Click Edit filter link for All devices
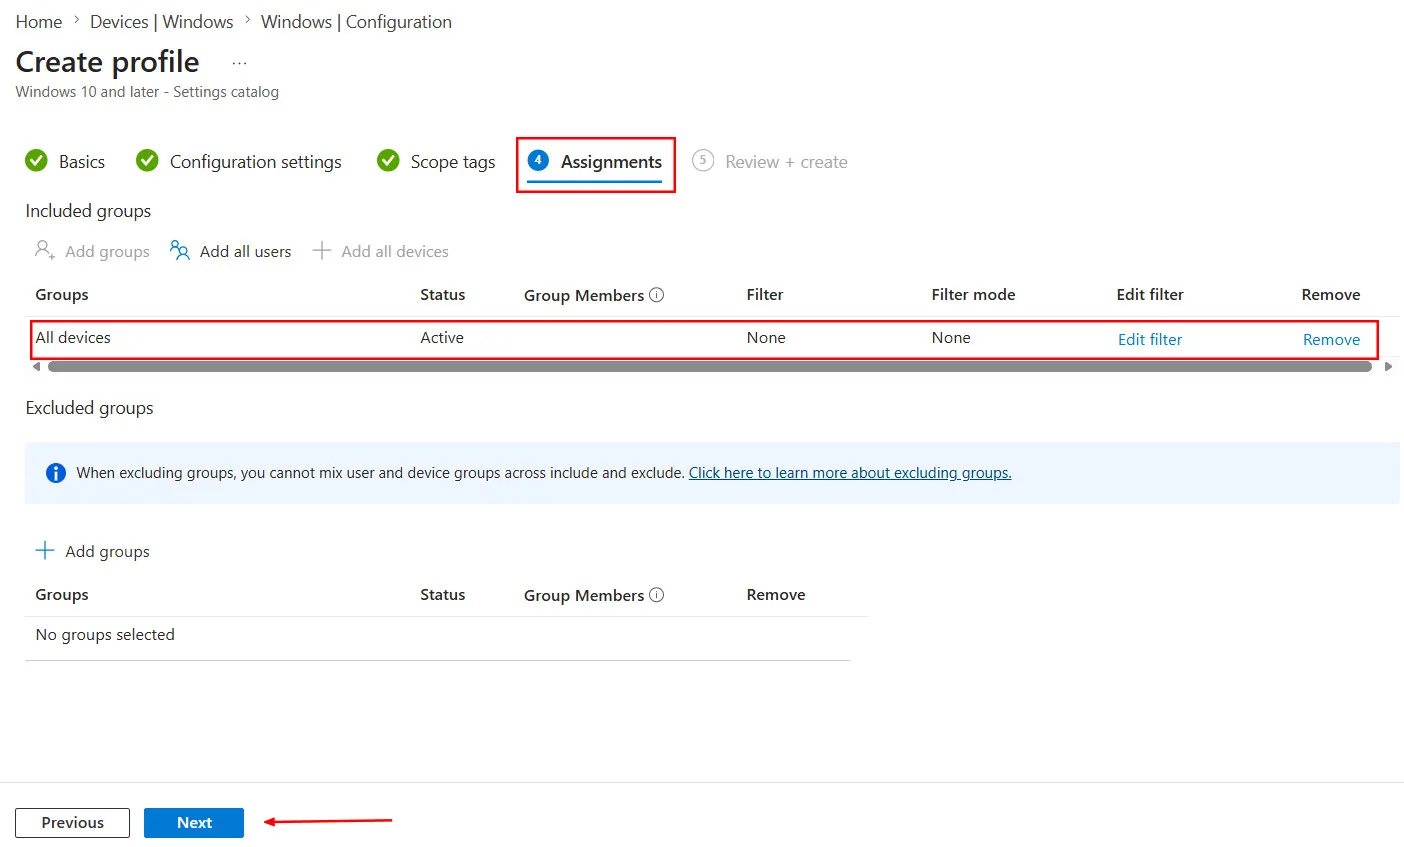 [x=1150, y=339]
